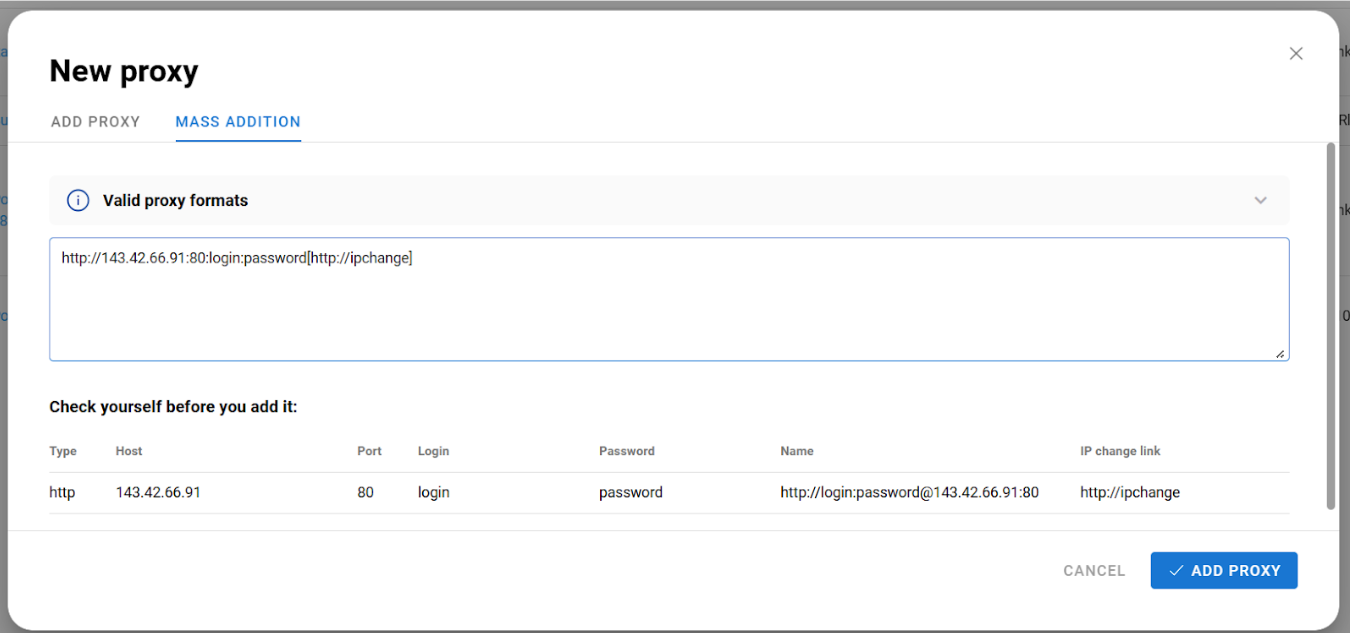Click the http://ipchange value in the table
Viewport: 1351px width, 633px height.
(x=1130, y=492)
